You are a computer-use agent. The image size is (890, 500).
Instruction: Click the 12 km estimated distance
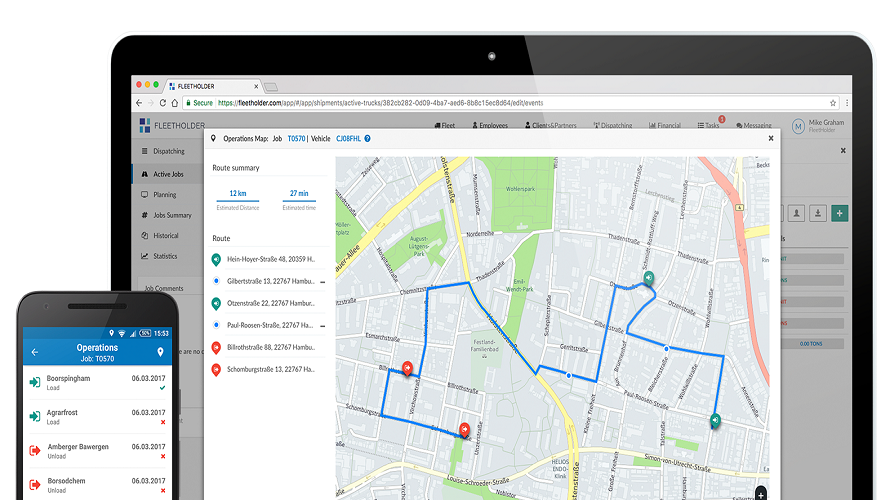click(x=238, y=194)
